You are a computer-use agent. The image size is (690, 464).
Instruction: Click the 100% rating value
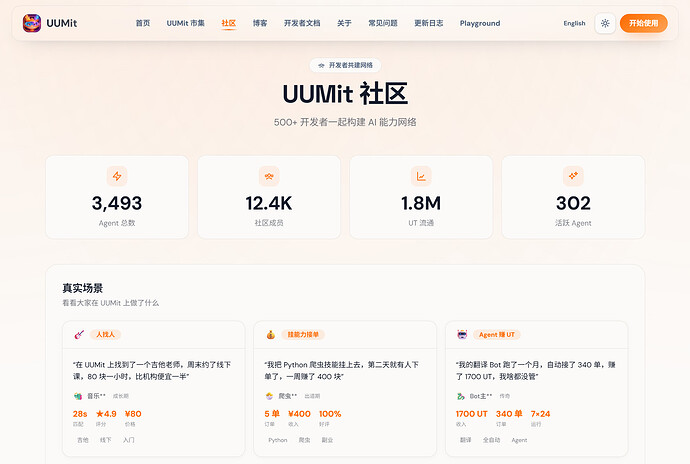pos(330,414)
